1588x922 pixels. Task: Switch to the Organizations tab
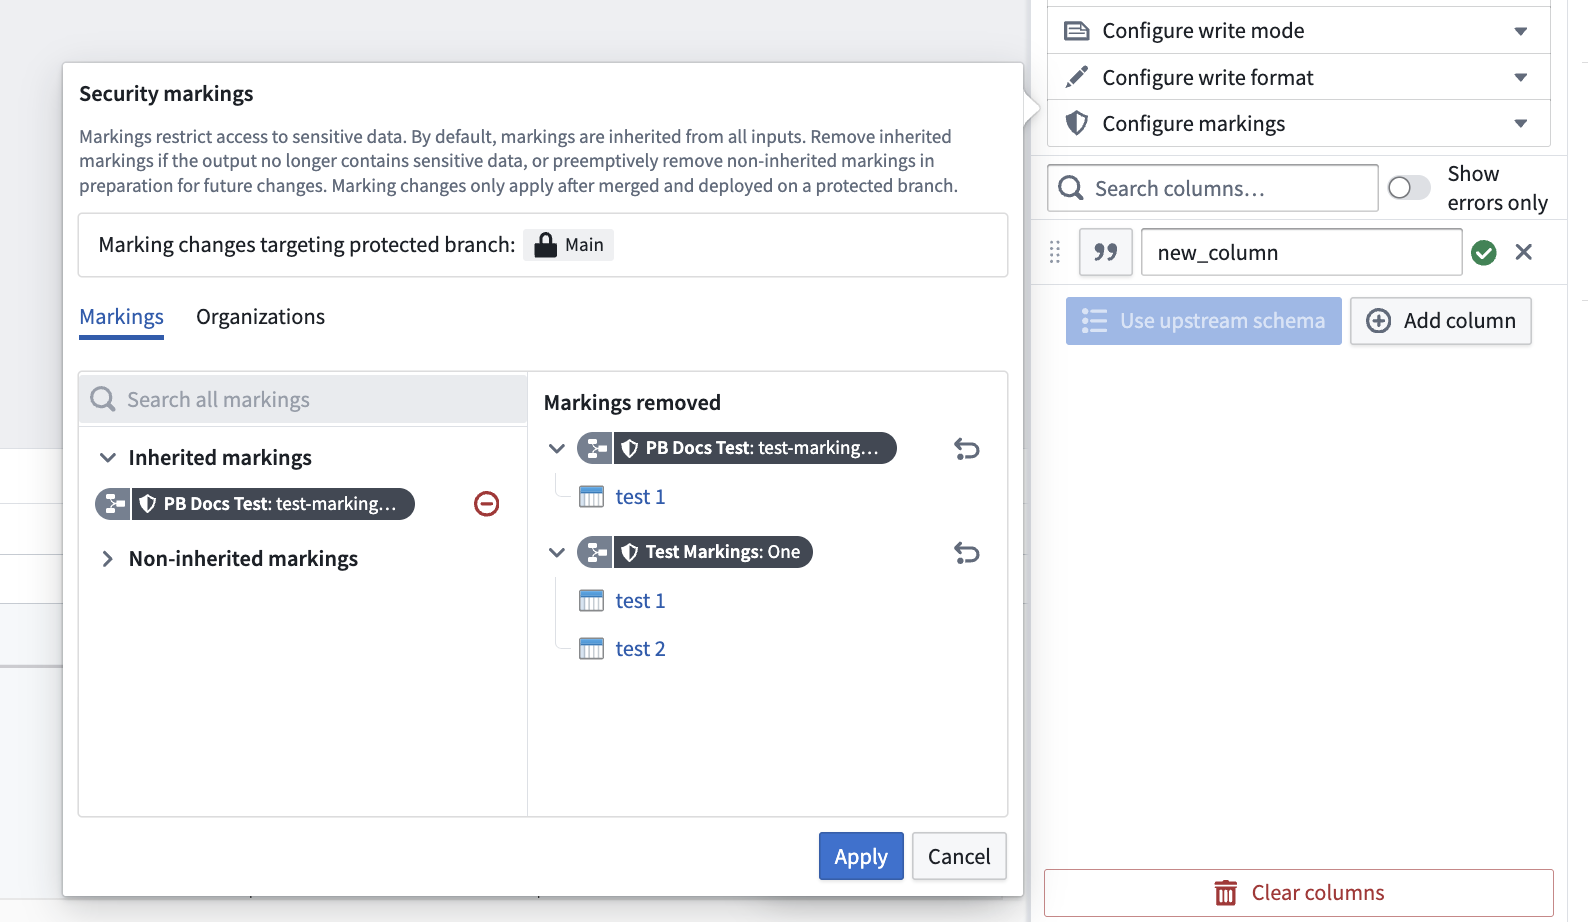[x=260, y=317]
